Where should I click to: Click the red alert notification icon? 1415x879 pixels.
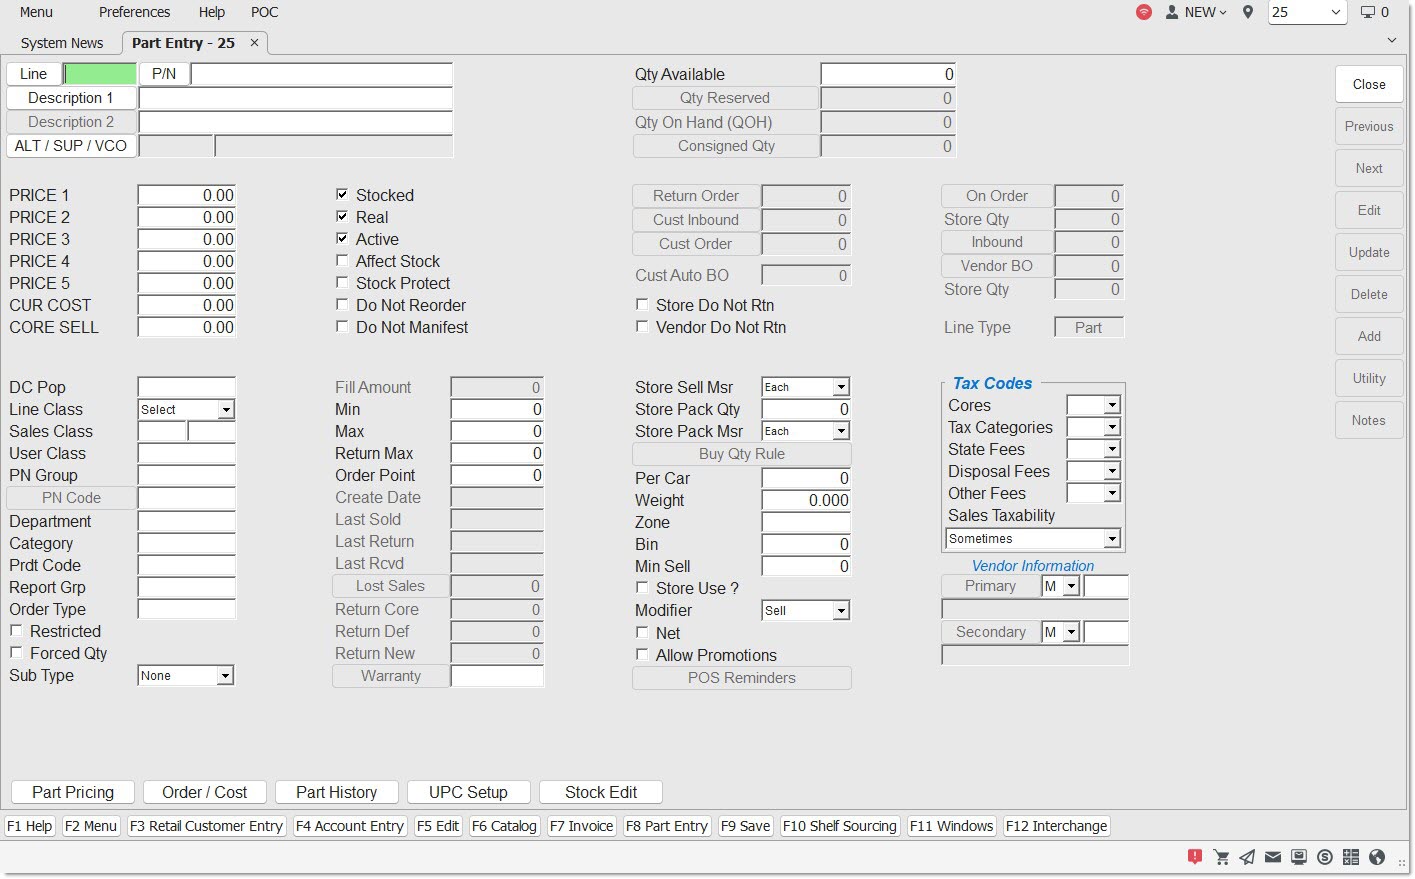pyautogui.click(x=1194, y=857)
